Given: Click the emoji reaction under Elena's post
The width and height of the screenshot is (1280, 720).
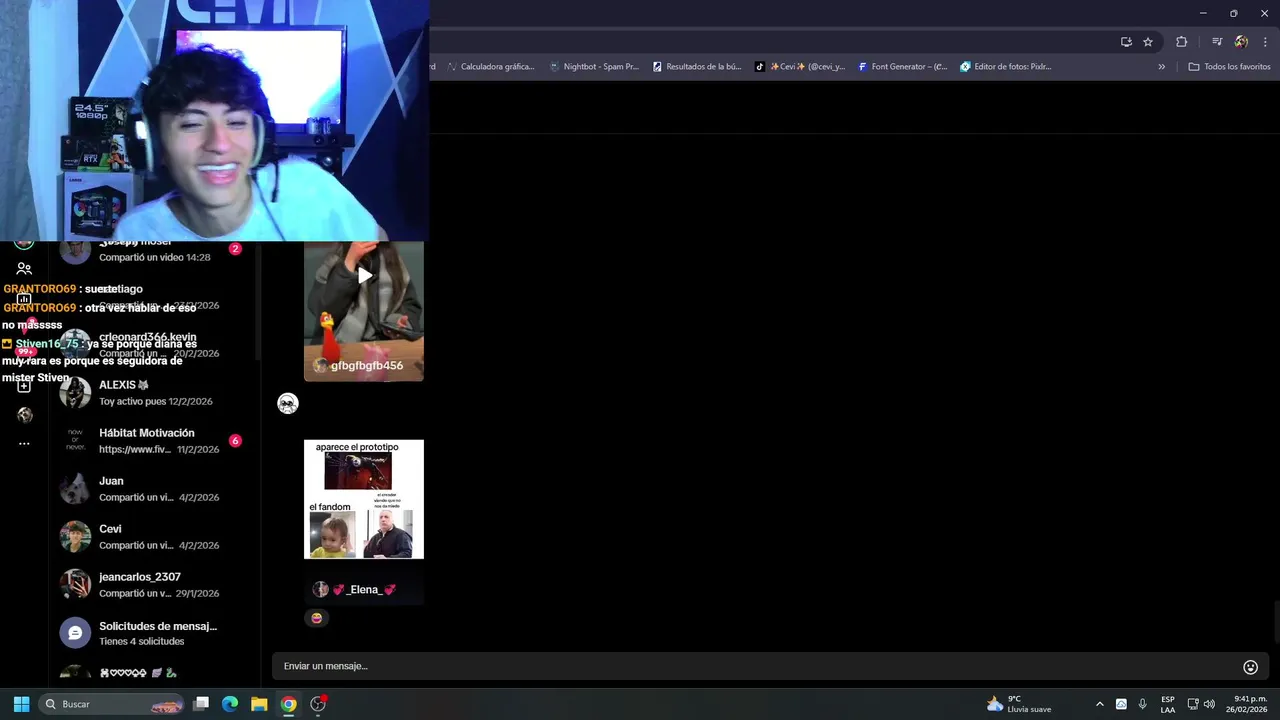Looking at the screenshot, I should [x=316, y=618].
